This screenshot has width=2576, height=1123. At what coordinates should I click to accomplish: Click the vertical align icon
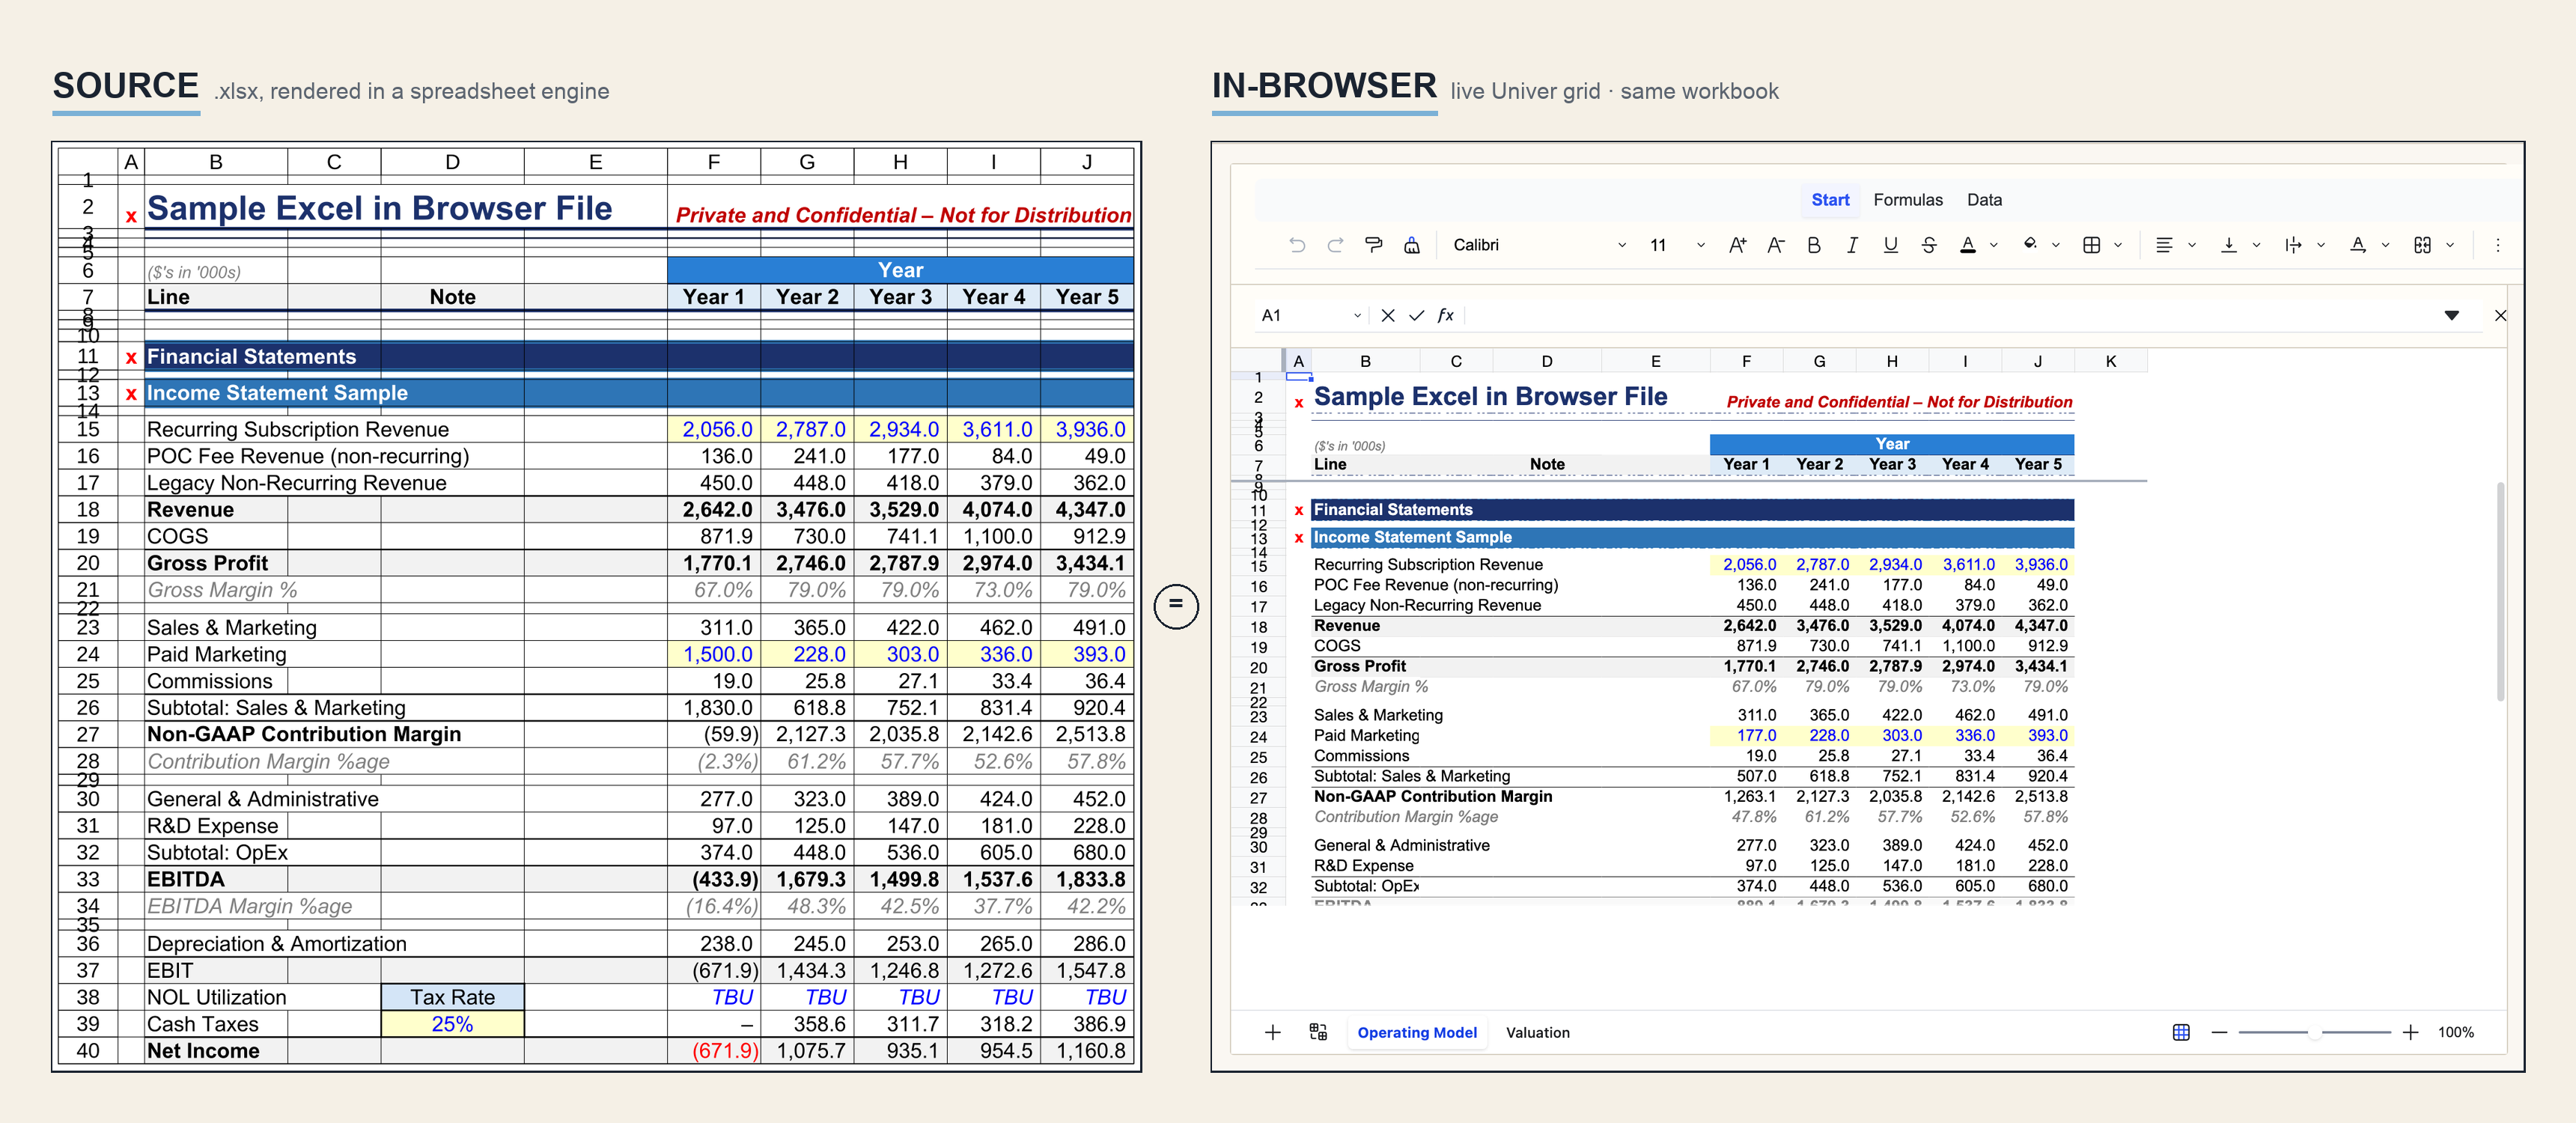(2229, 245)
